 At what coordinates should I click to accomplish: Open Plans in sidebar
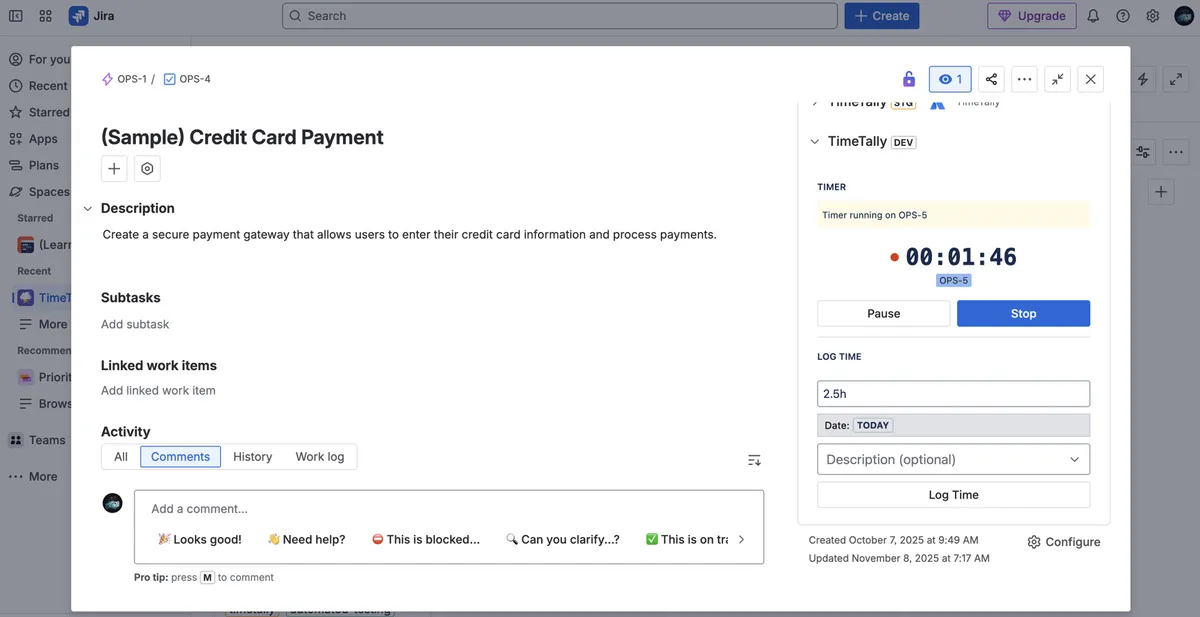[x=35, y=165]
